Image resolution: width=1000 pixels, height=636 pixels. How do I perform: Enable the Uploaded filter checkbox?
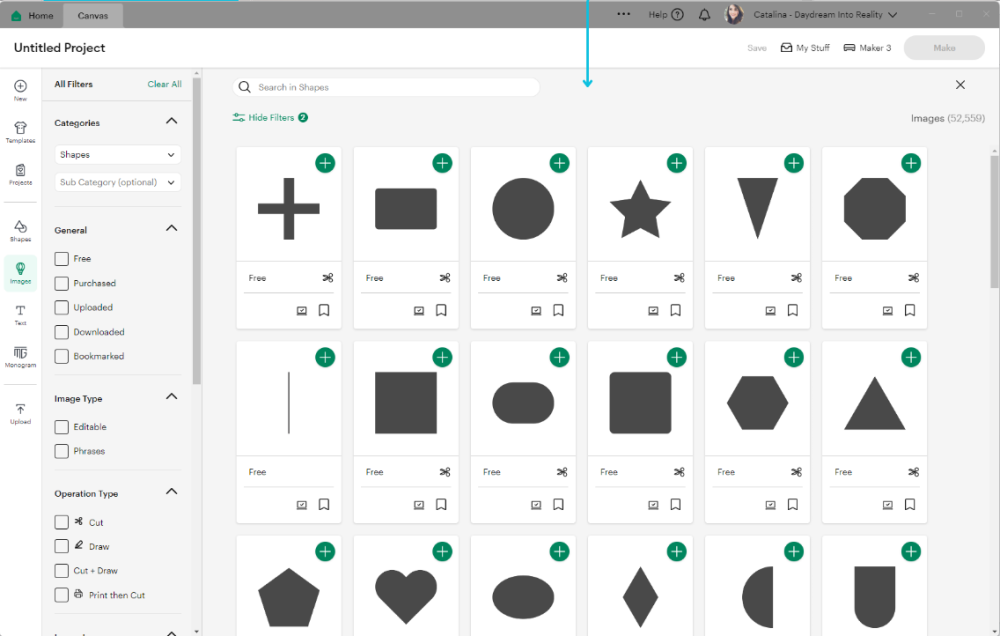coord(61,307)
